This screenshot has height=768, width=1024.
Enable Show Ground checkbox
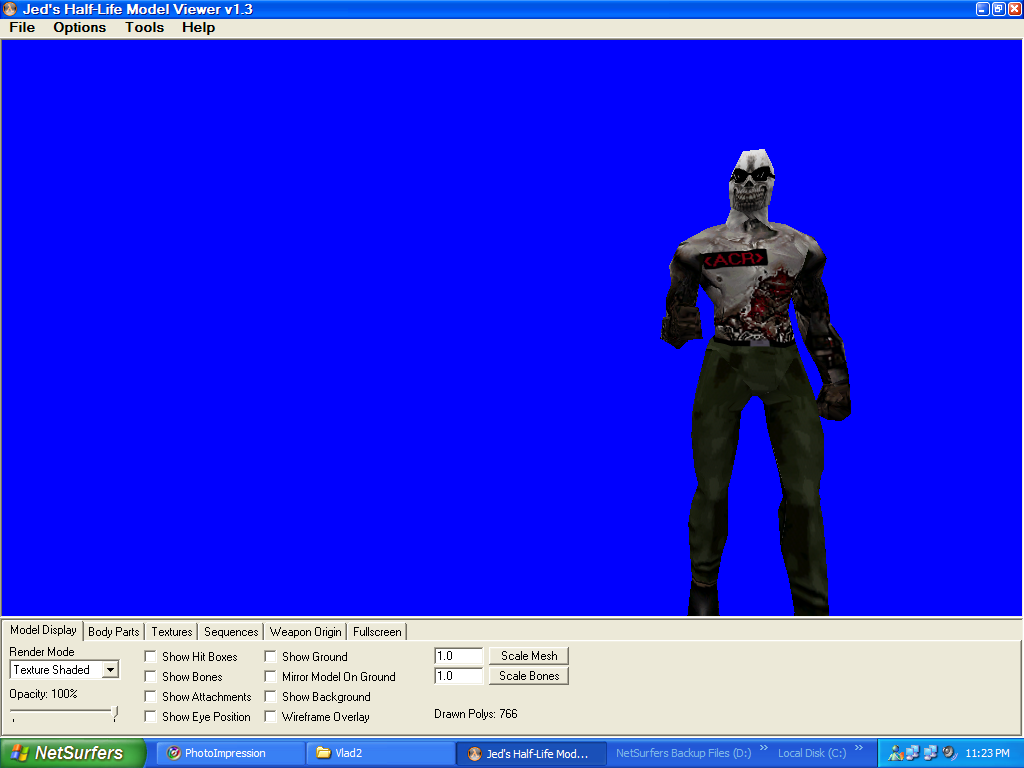coord(270,656)
